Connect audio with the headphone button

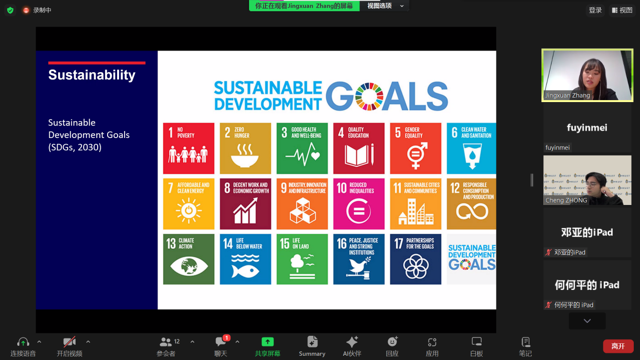point(23,342)
